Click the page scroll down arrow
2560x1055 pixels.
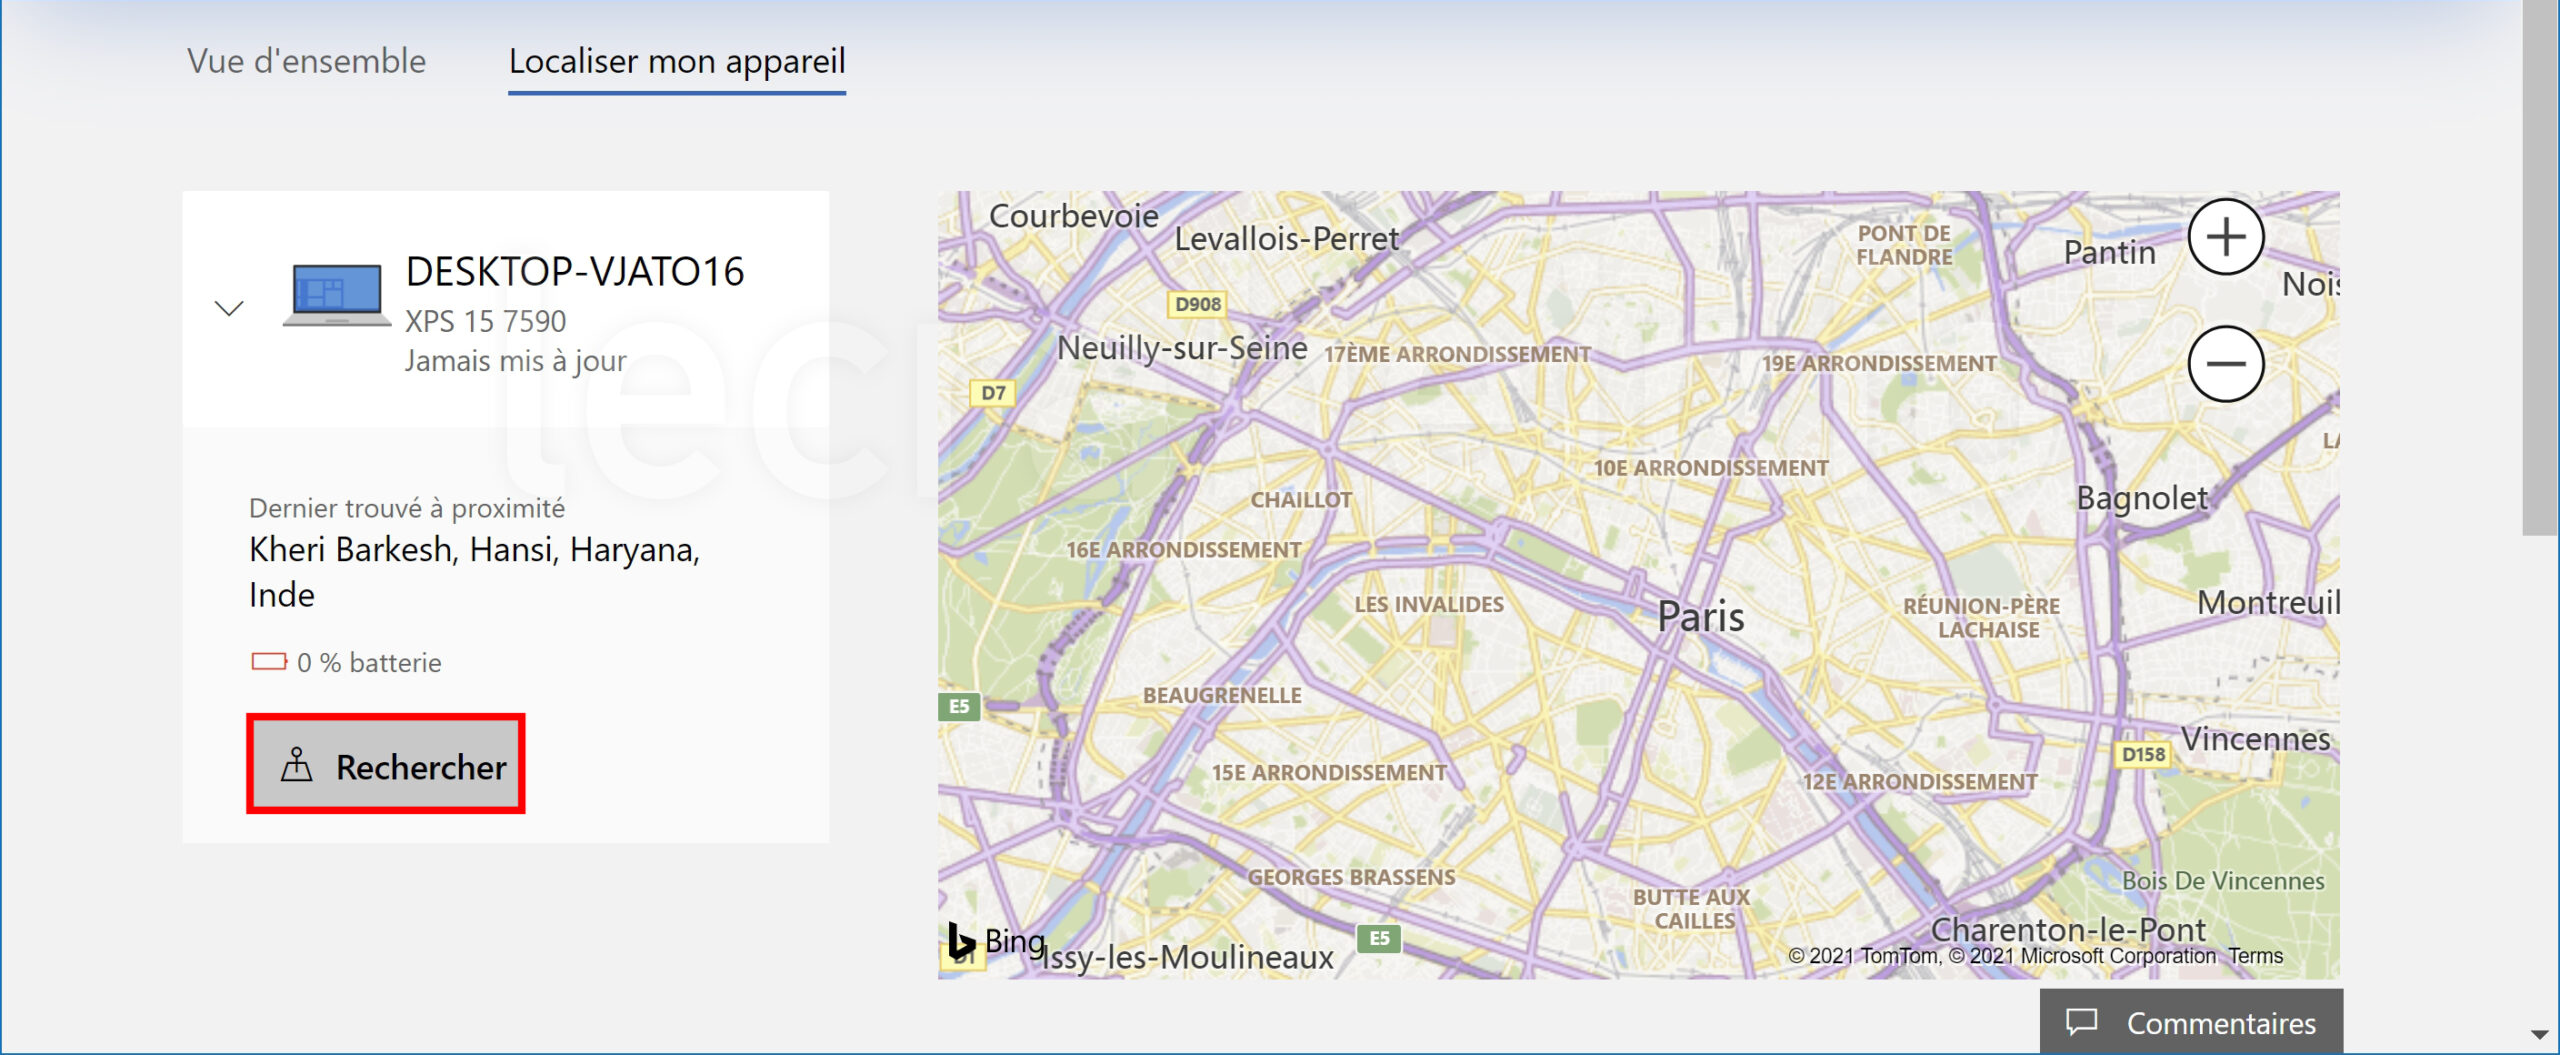pyautogui.click(x=2539, y=1034)
